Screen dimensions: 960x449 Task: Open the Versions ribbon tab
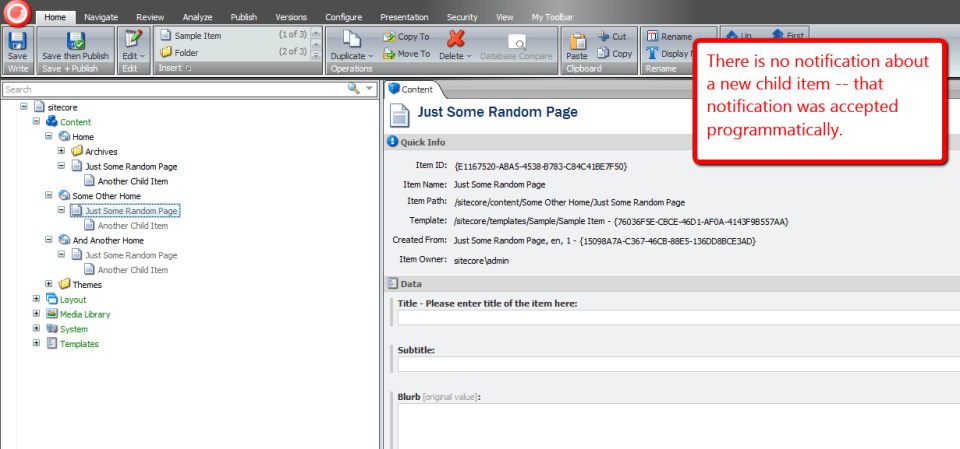tap(291, 17)
